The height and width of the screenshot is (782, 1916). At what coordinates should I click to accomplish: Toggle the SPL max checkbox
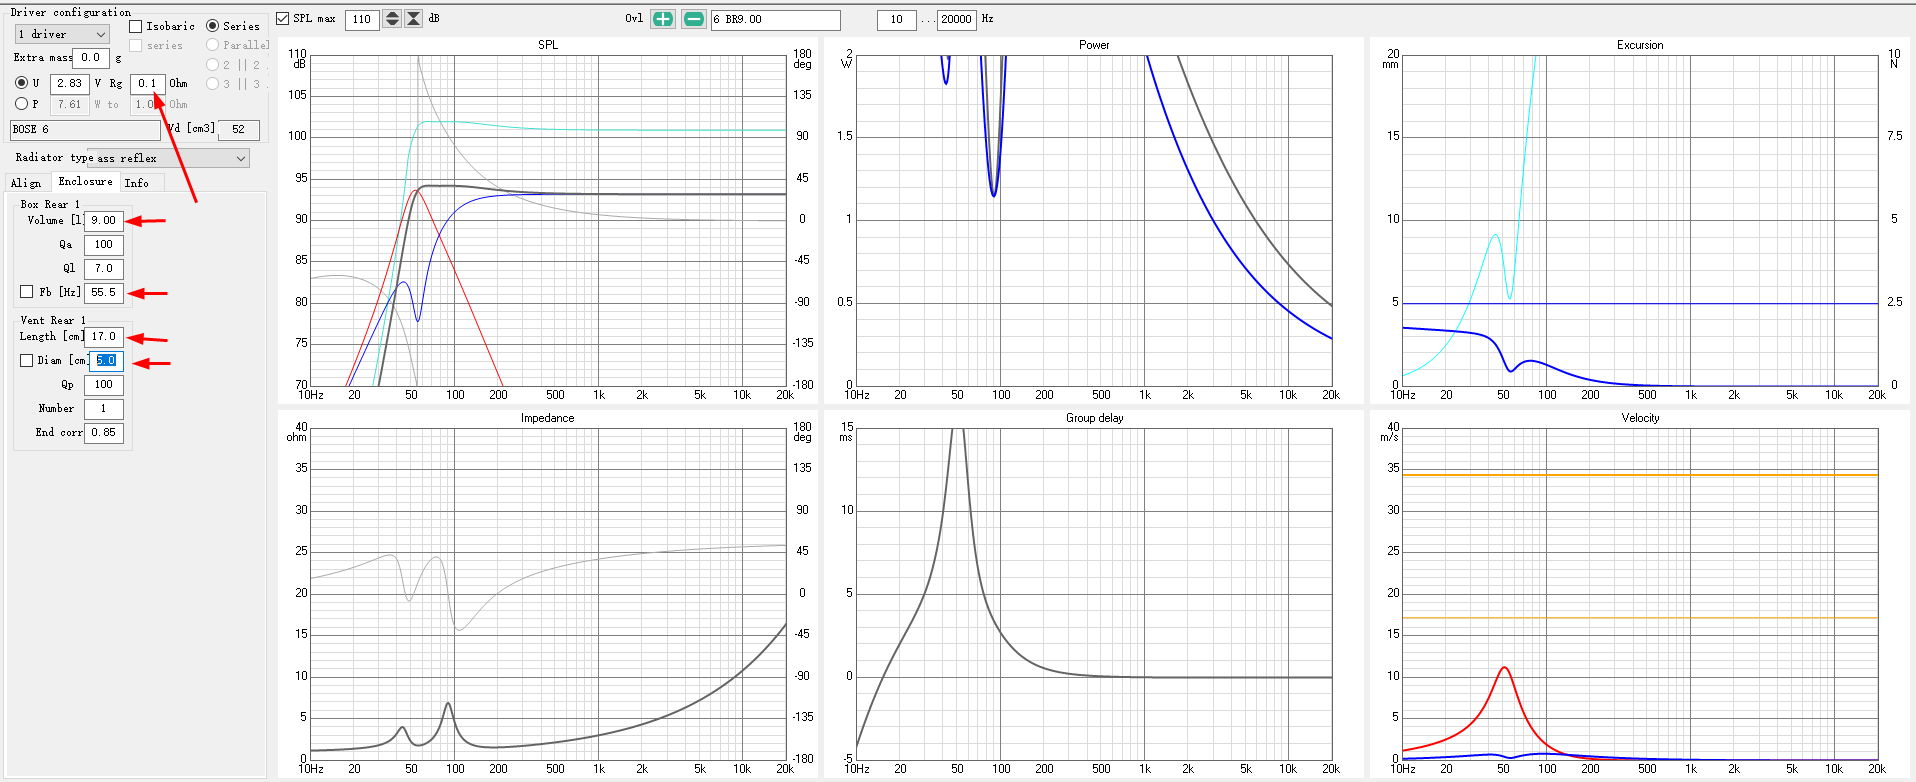click(x=283, y=19)
